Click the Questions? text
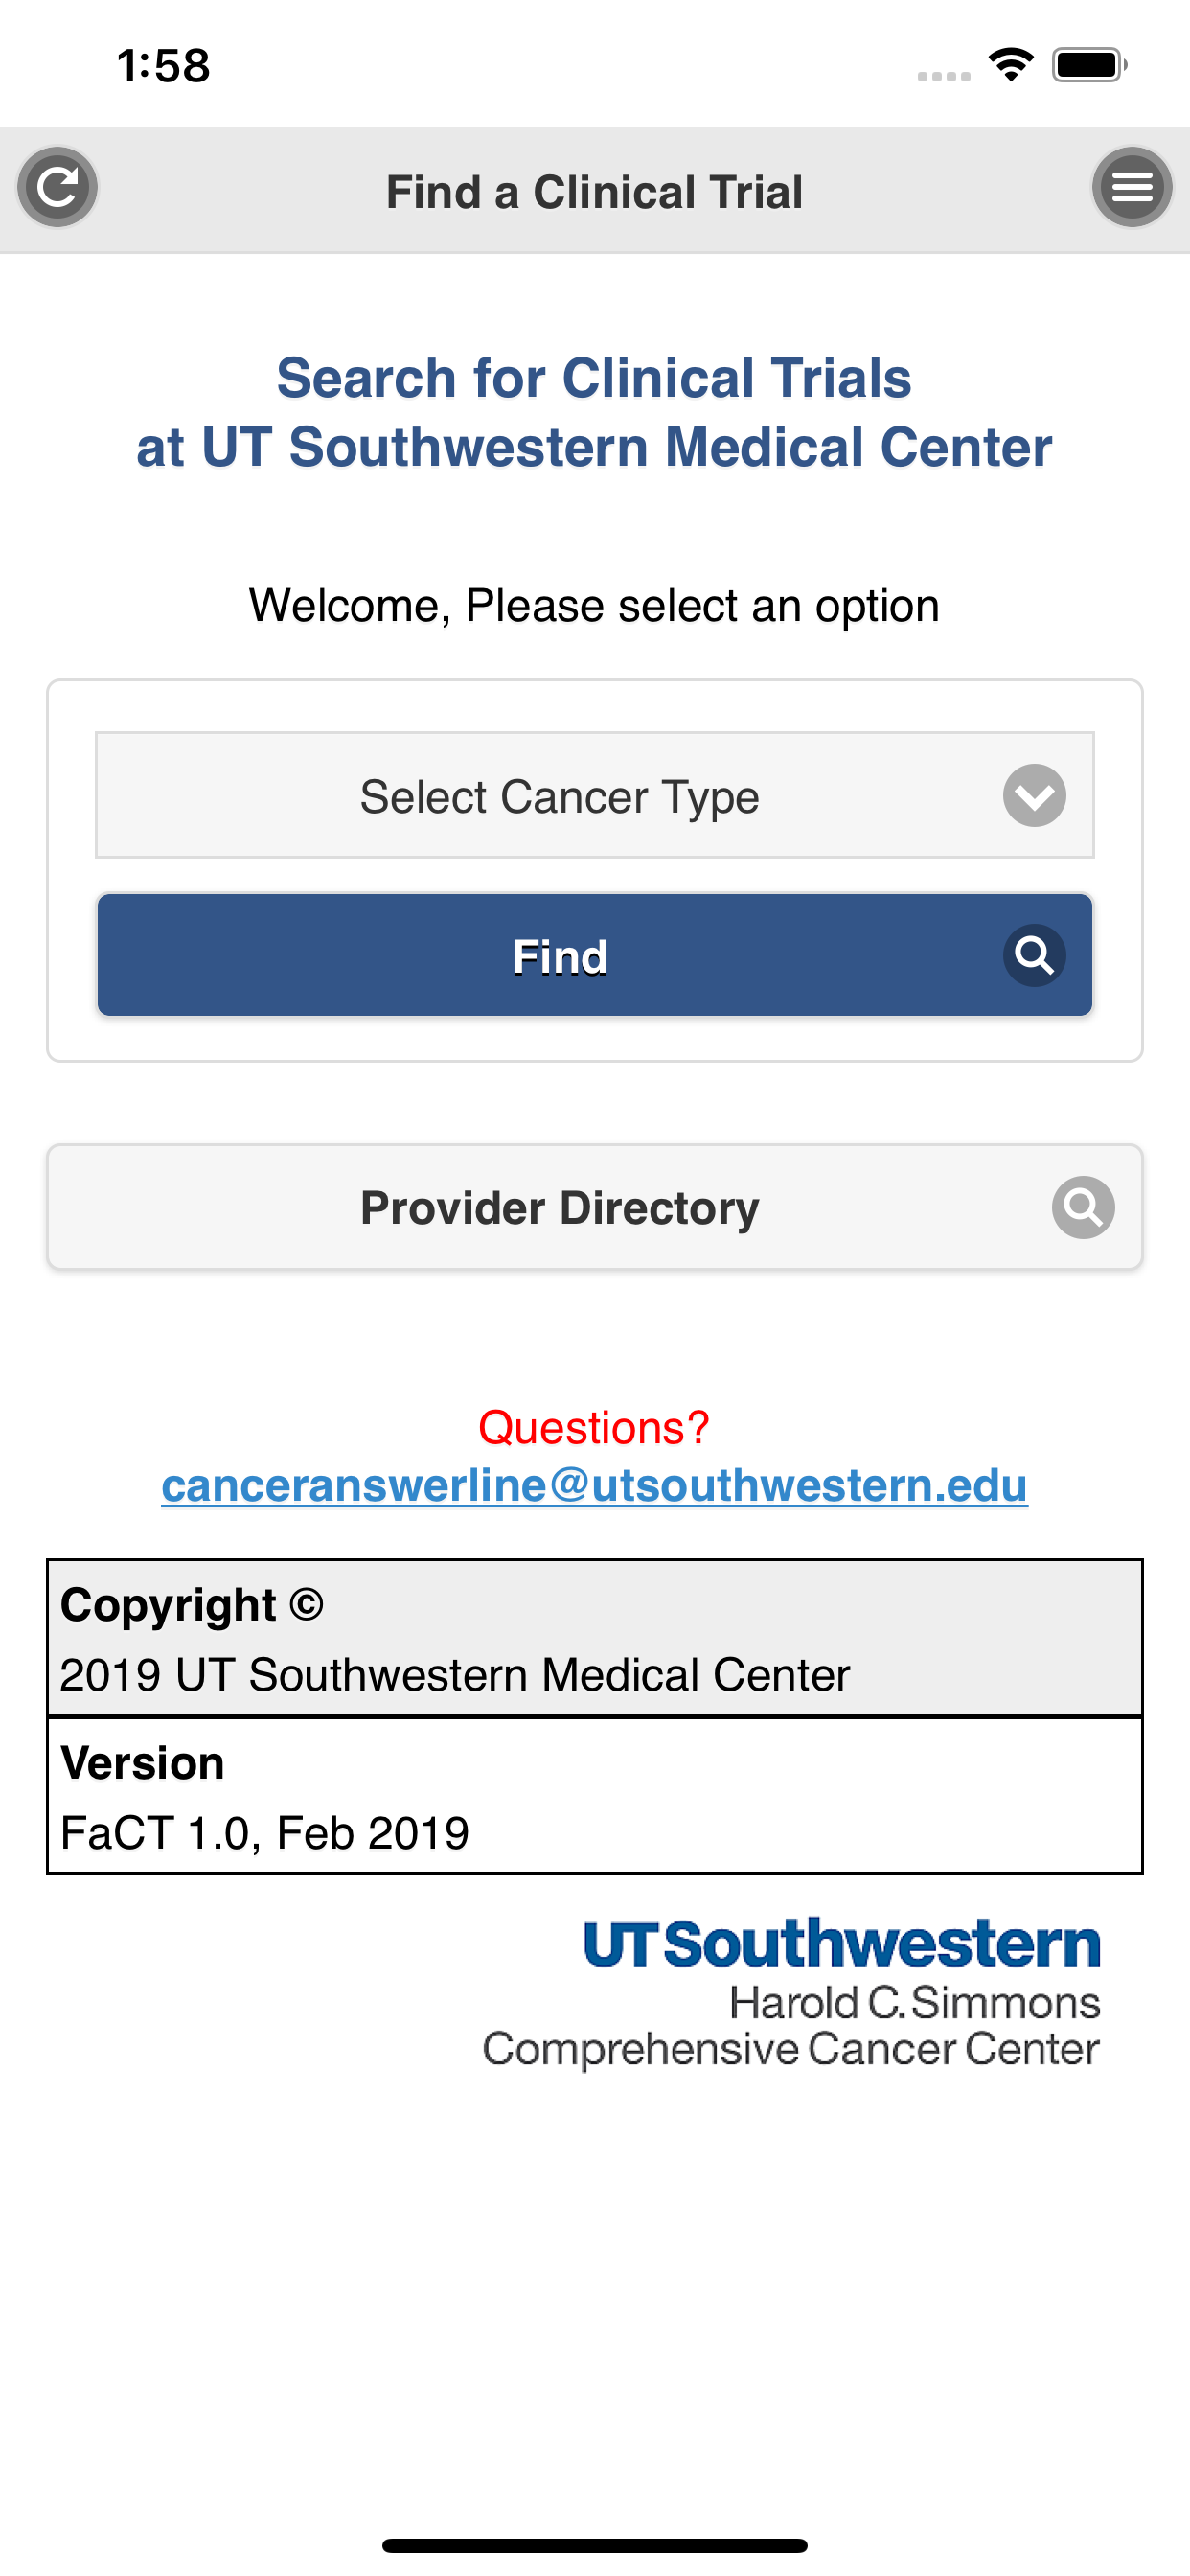The width and height of the screenshot is (1190, 2576). pyautogui.click(x=594, y=1426)
